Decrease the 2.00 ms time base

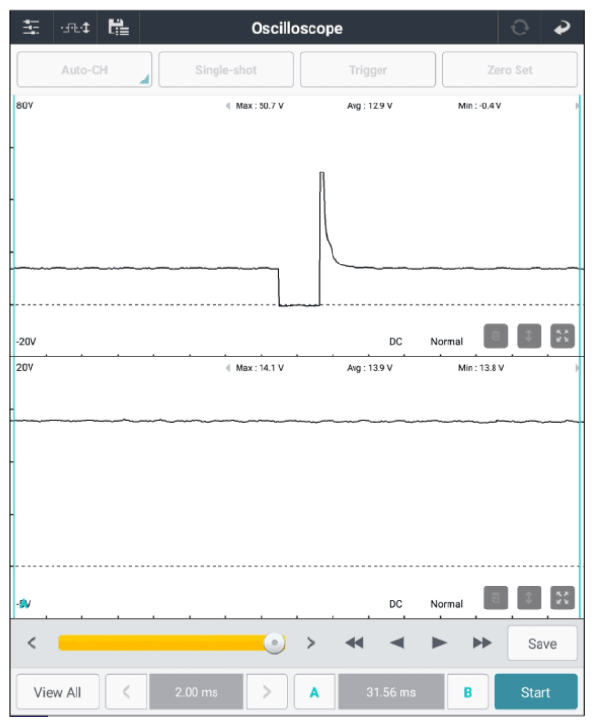pos(126,692)
